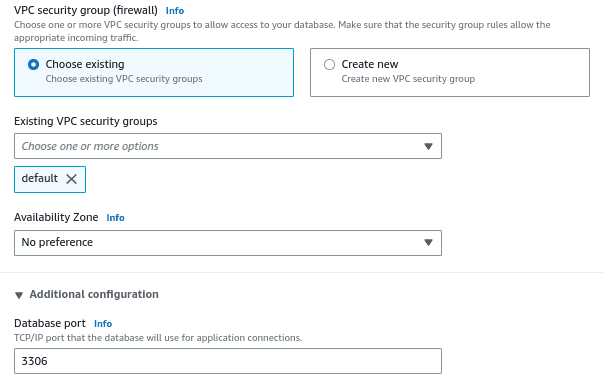Click the Database port input field
The width and height of the screenshot is (603, 389).
[228, 361]
